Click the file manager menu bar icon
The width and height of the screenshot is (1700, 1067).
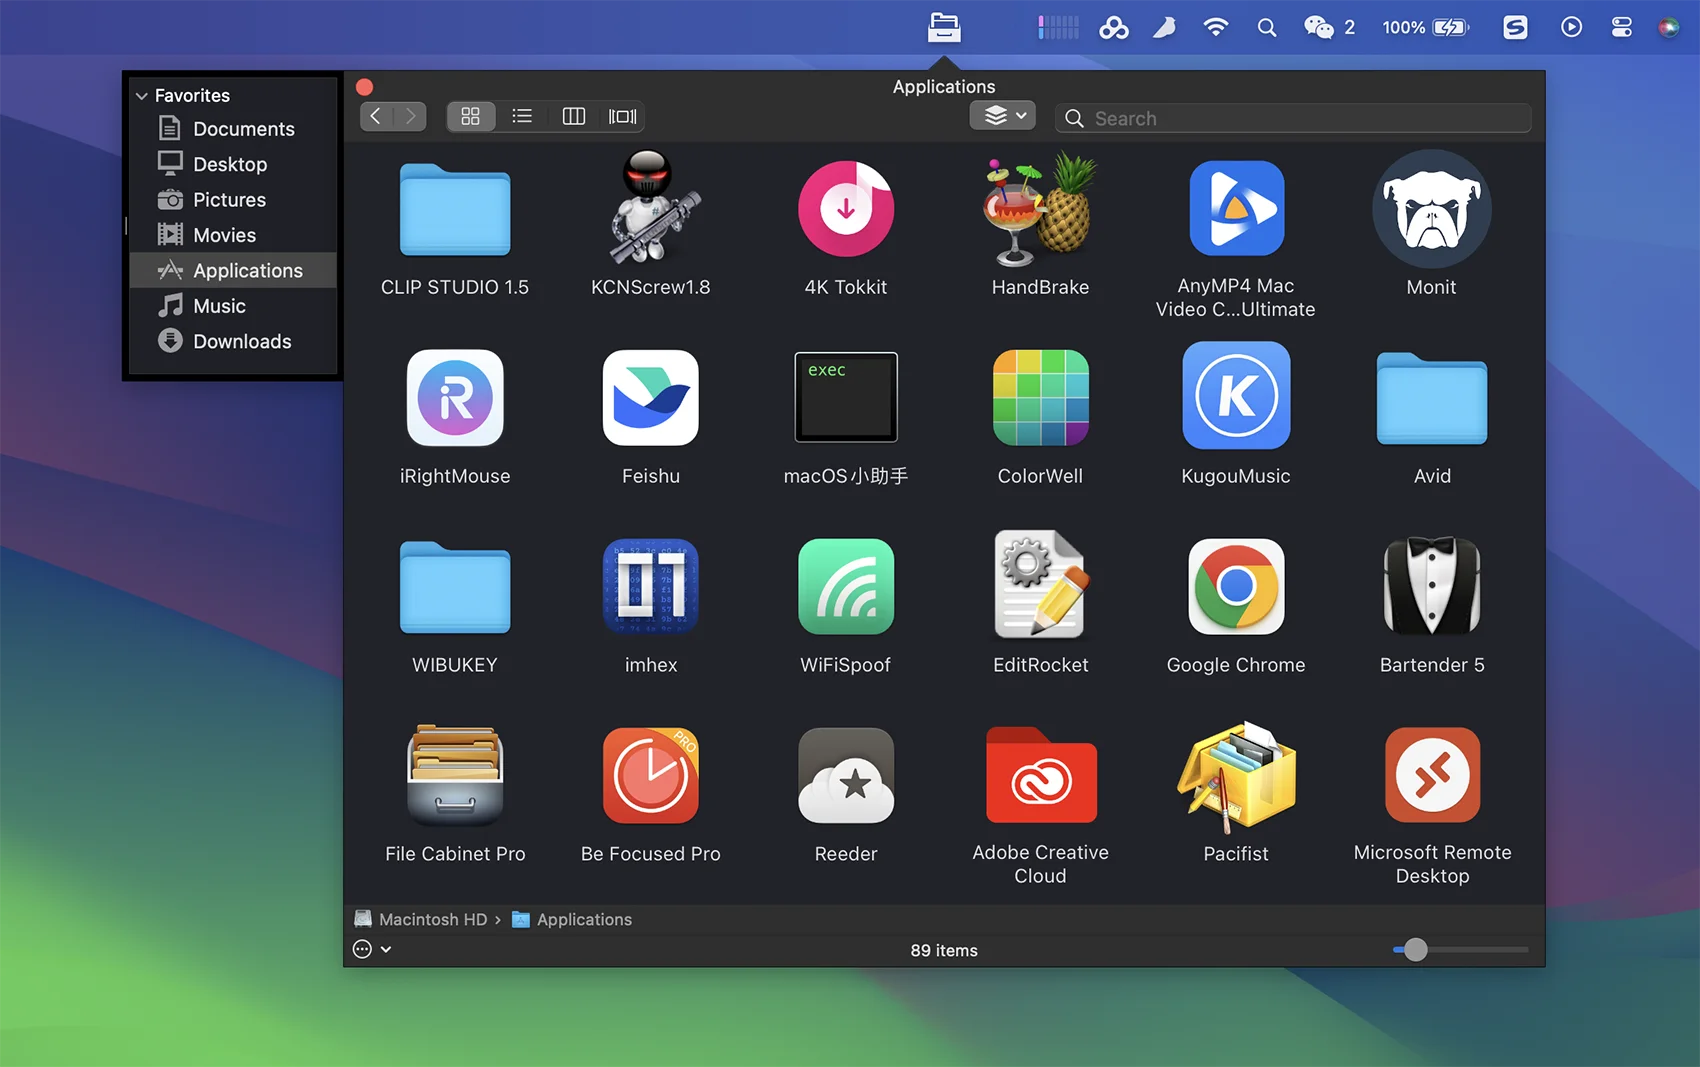(944, 27)
